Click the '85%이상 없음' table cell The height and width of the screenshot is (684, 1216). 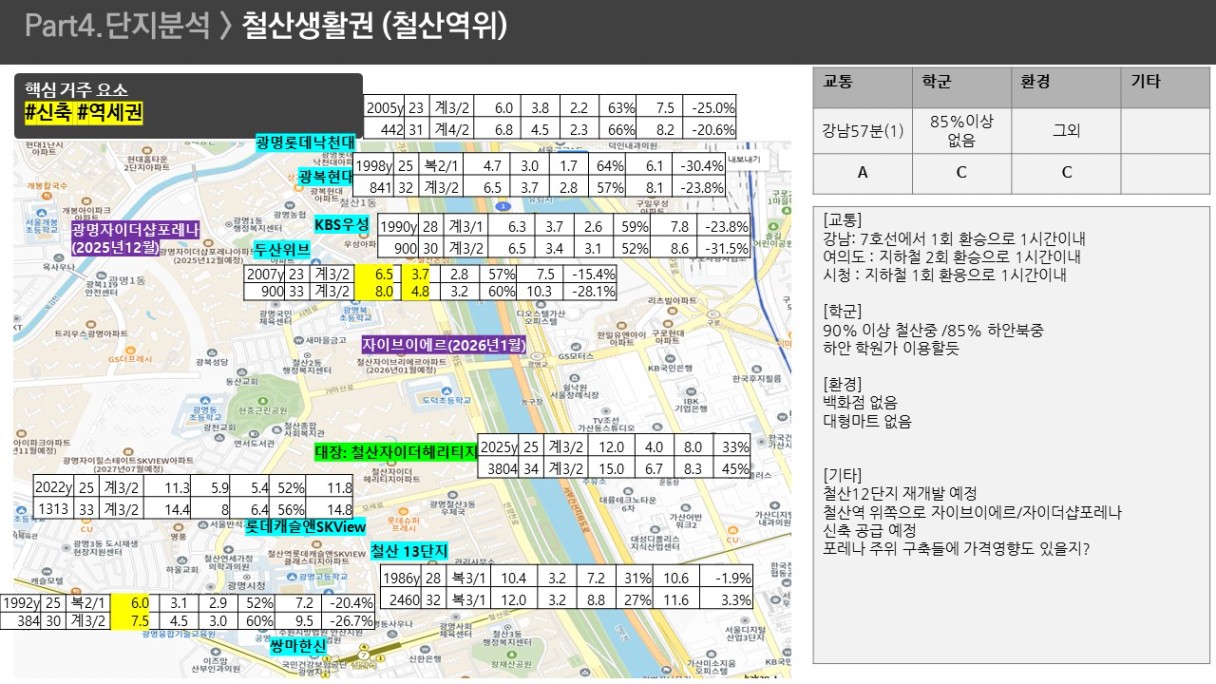coord(961,130)
